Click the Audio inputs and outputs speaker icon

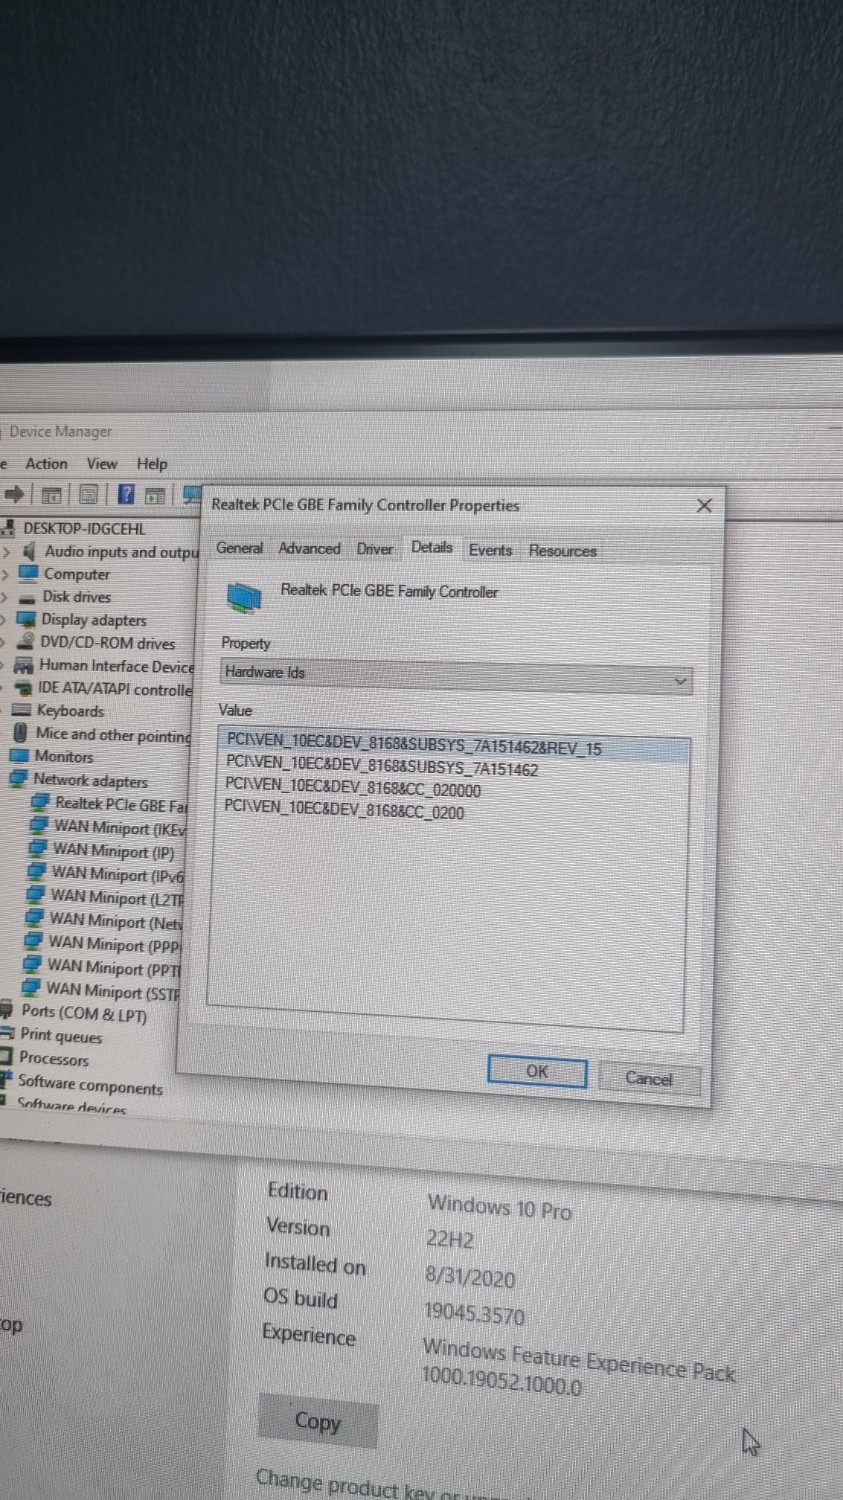click(29, 551)
